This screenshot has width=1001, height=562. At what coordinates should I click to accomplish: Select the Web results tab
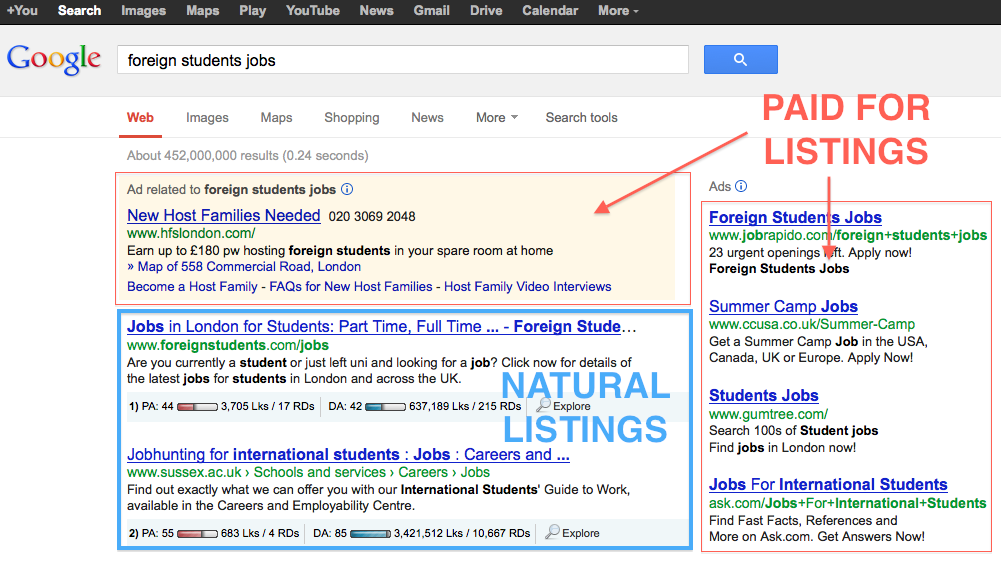(x=140, y=118)
